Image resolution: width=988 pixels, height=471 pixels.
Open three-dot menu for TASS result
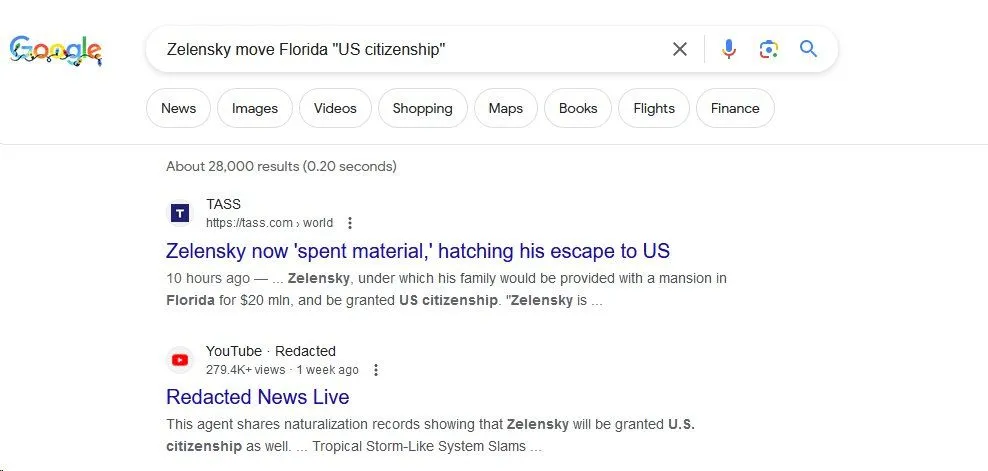pos(350,223)
